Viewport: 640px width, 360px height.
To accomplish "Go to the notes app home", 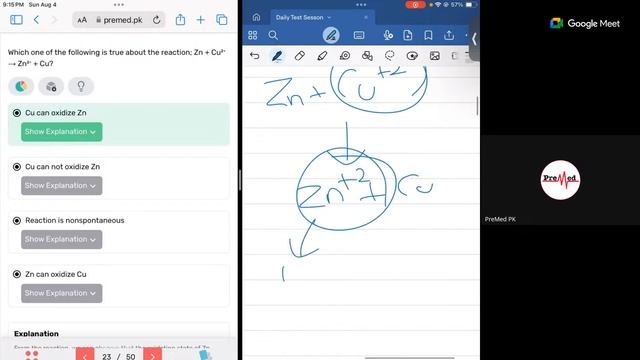I will coord(256,17).
